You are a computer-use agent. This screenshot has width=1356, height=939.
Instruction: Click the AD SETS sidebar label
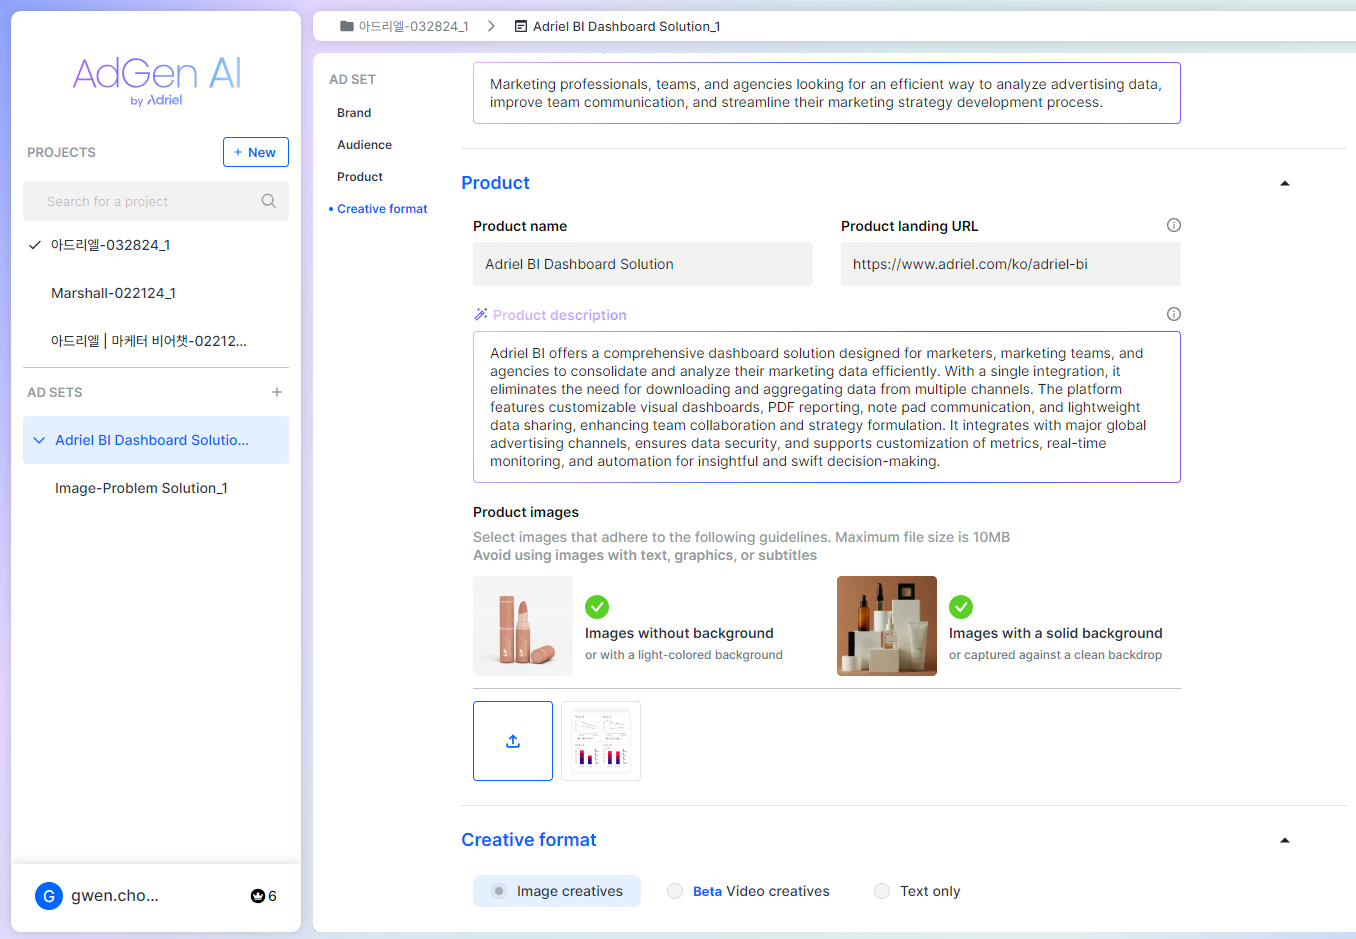[55, 392]
